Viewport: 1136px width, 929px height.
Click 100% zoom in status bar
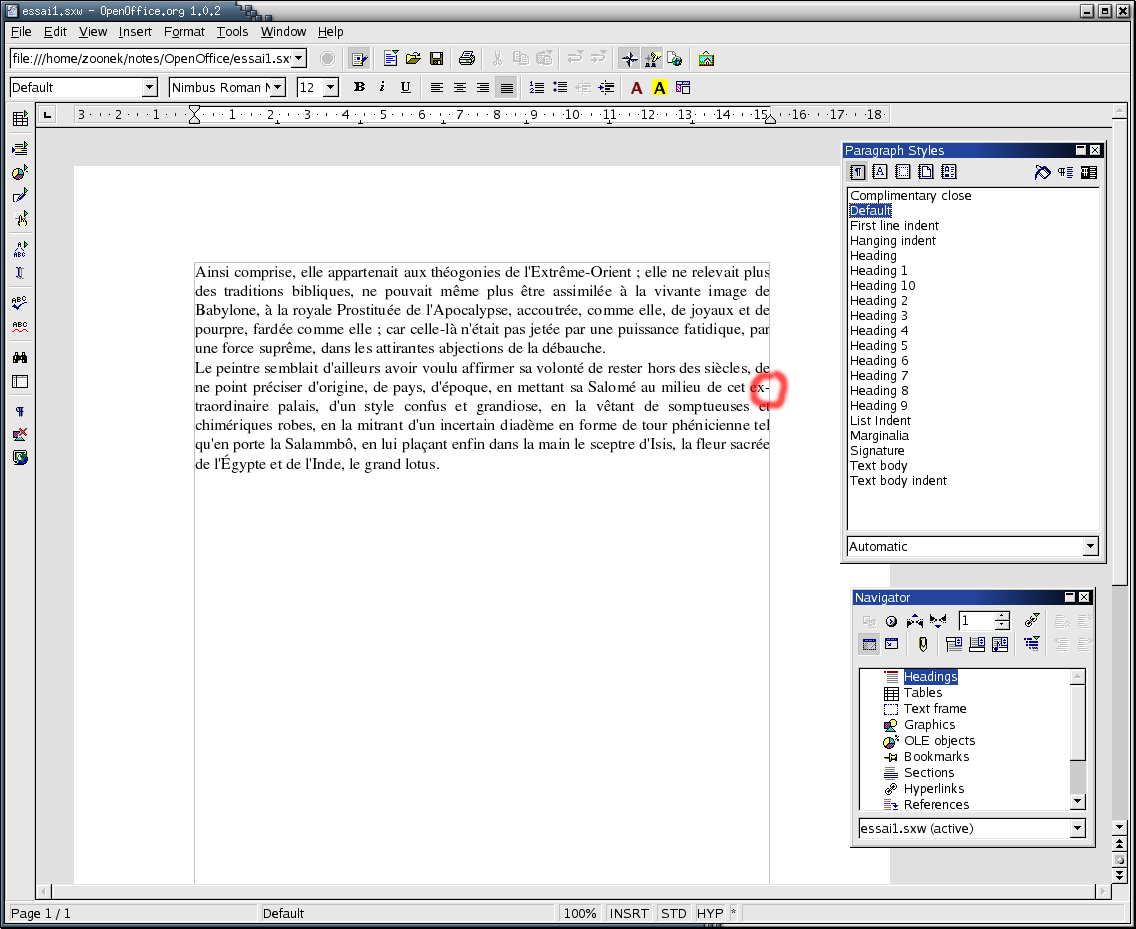(x=580, y=913)
